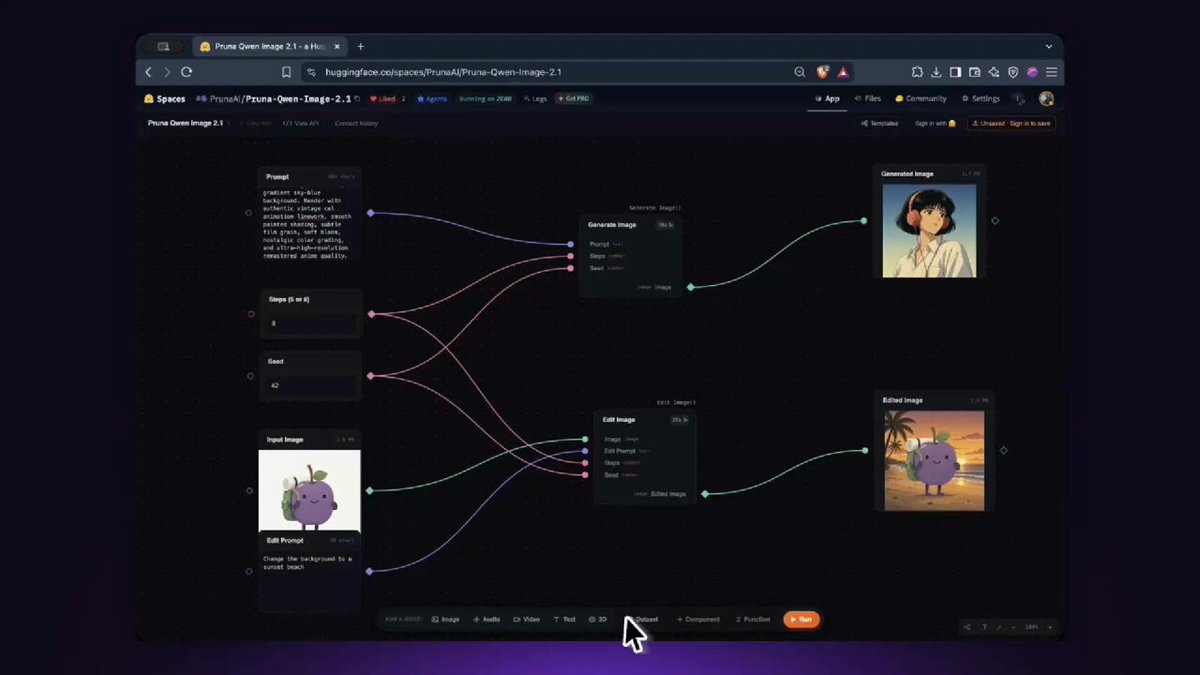
Task: Toggle the browser sidebar panel icon
Action: point(955,72)
